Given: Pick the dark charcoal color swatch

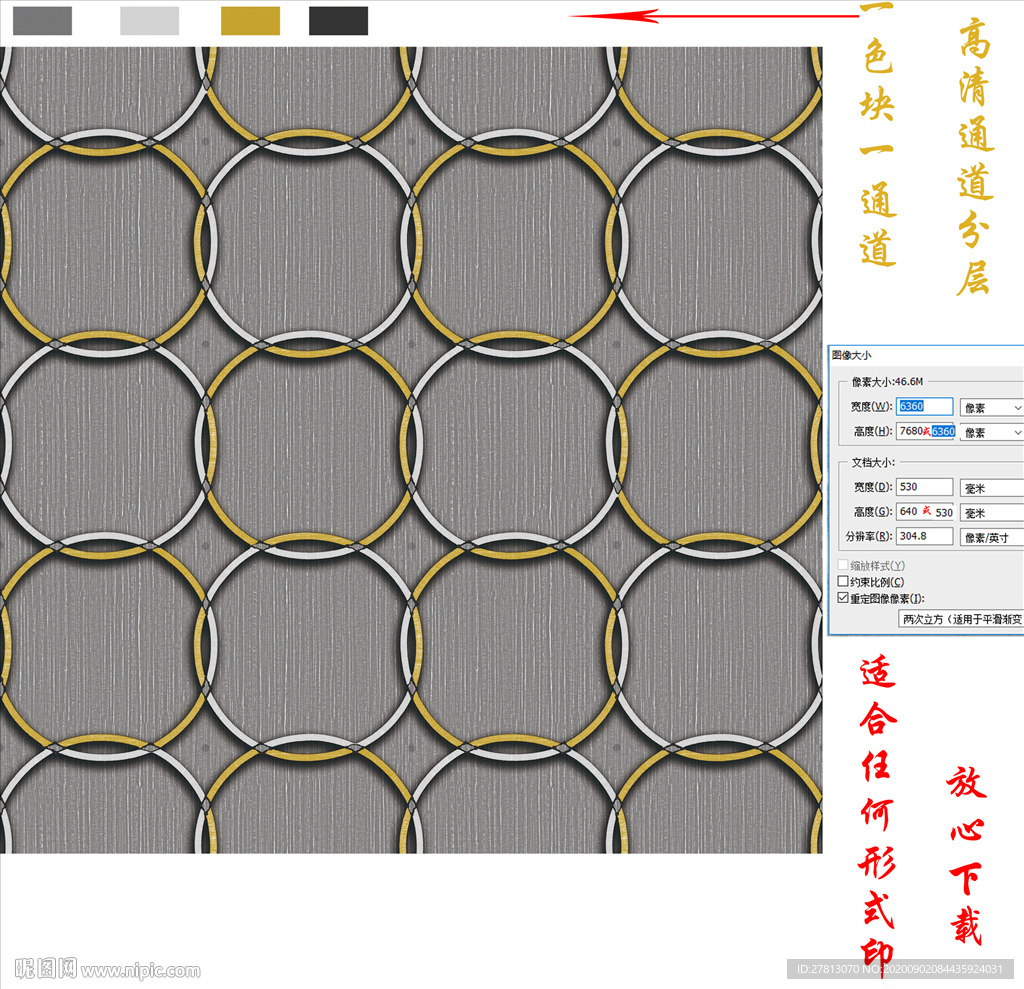Looking at the screenshot, I should pos(338,21).
